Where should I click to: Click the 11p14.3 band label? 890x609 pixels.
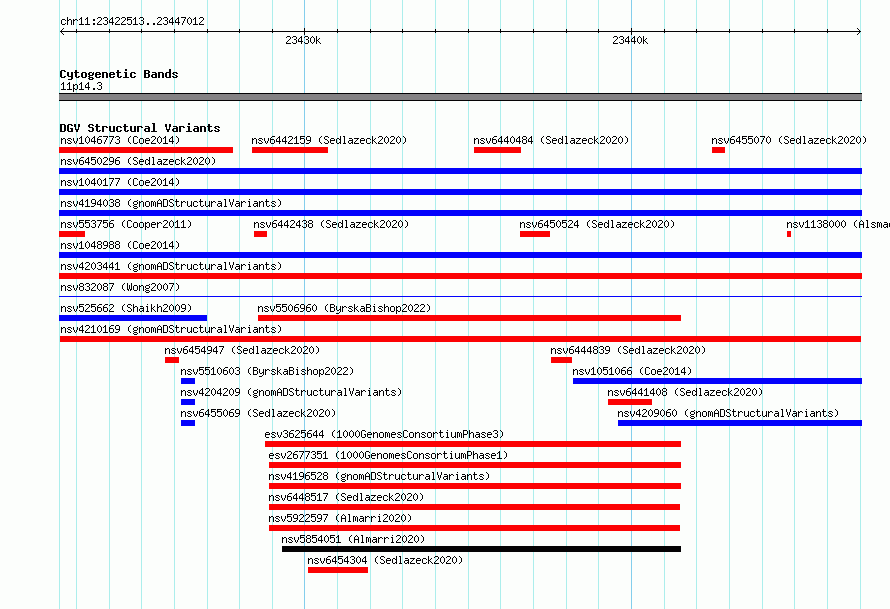point(81,86)
